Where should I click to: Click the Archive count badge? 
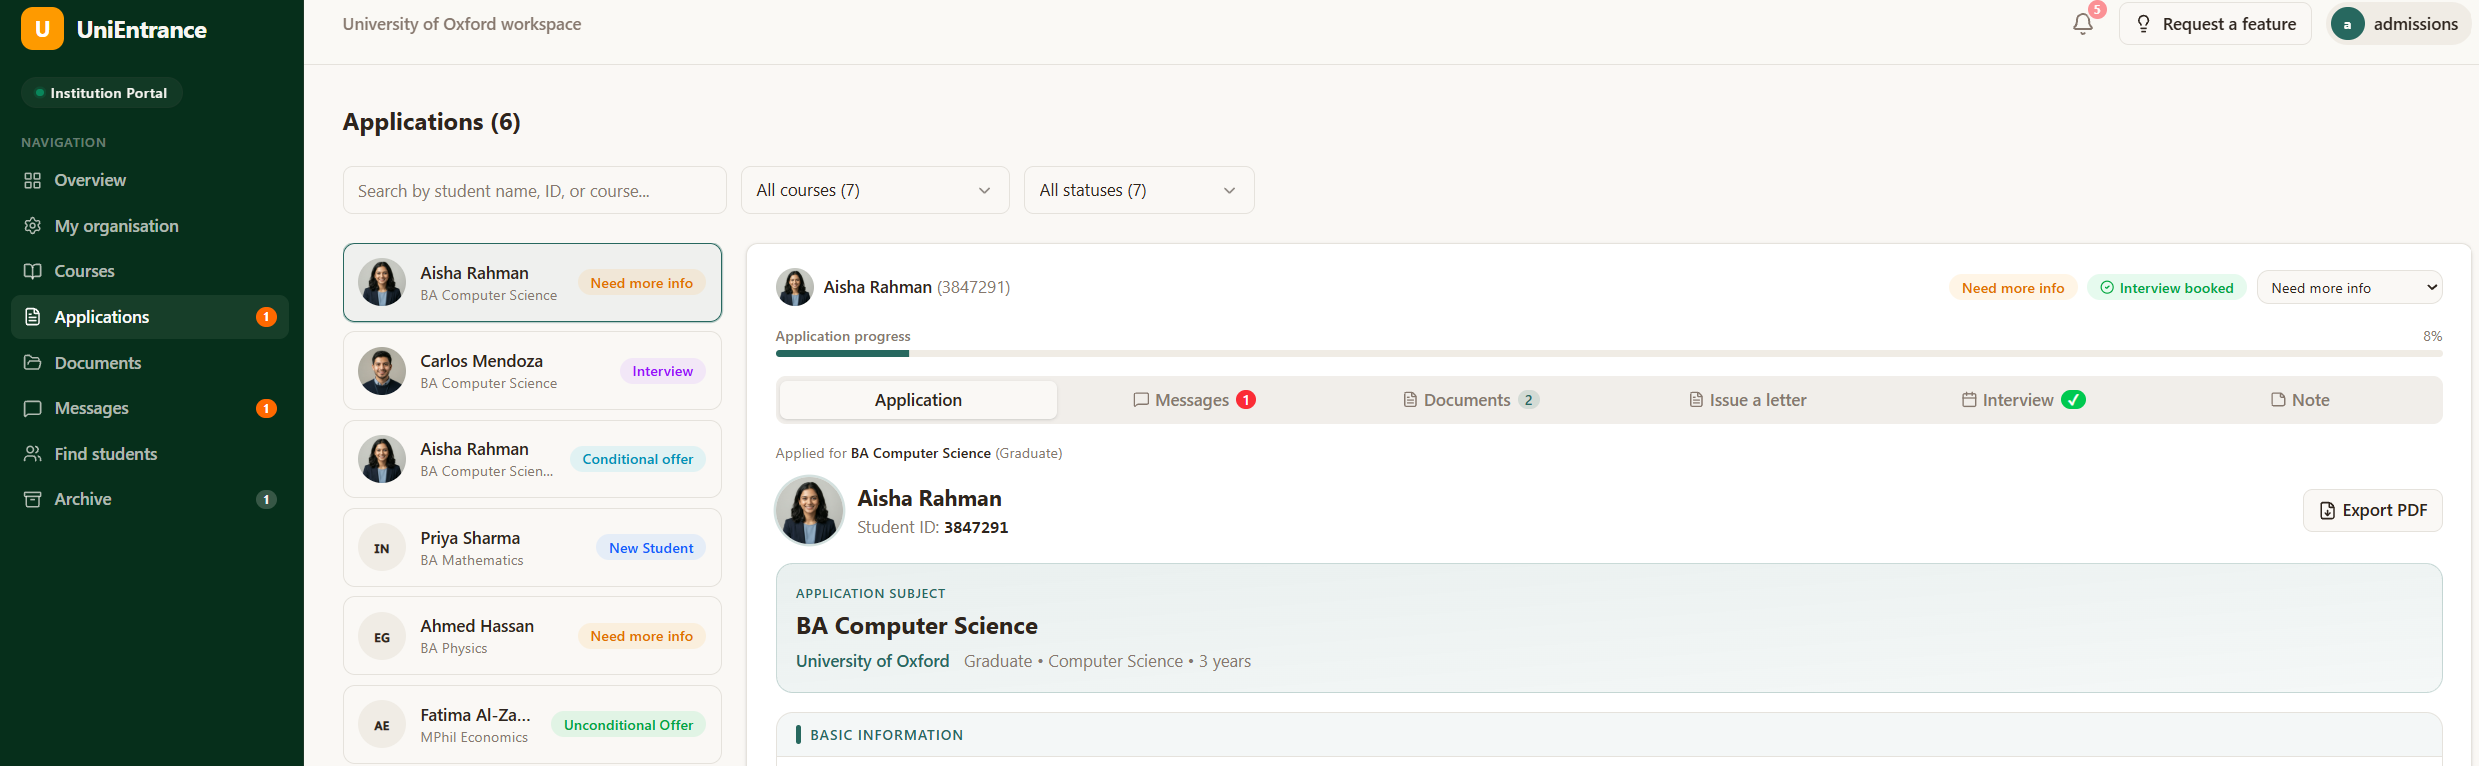[x=266, y=499]
